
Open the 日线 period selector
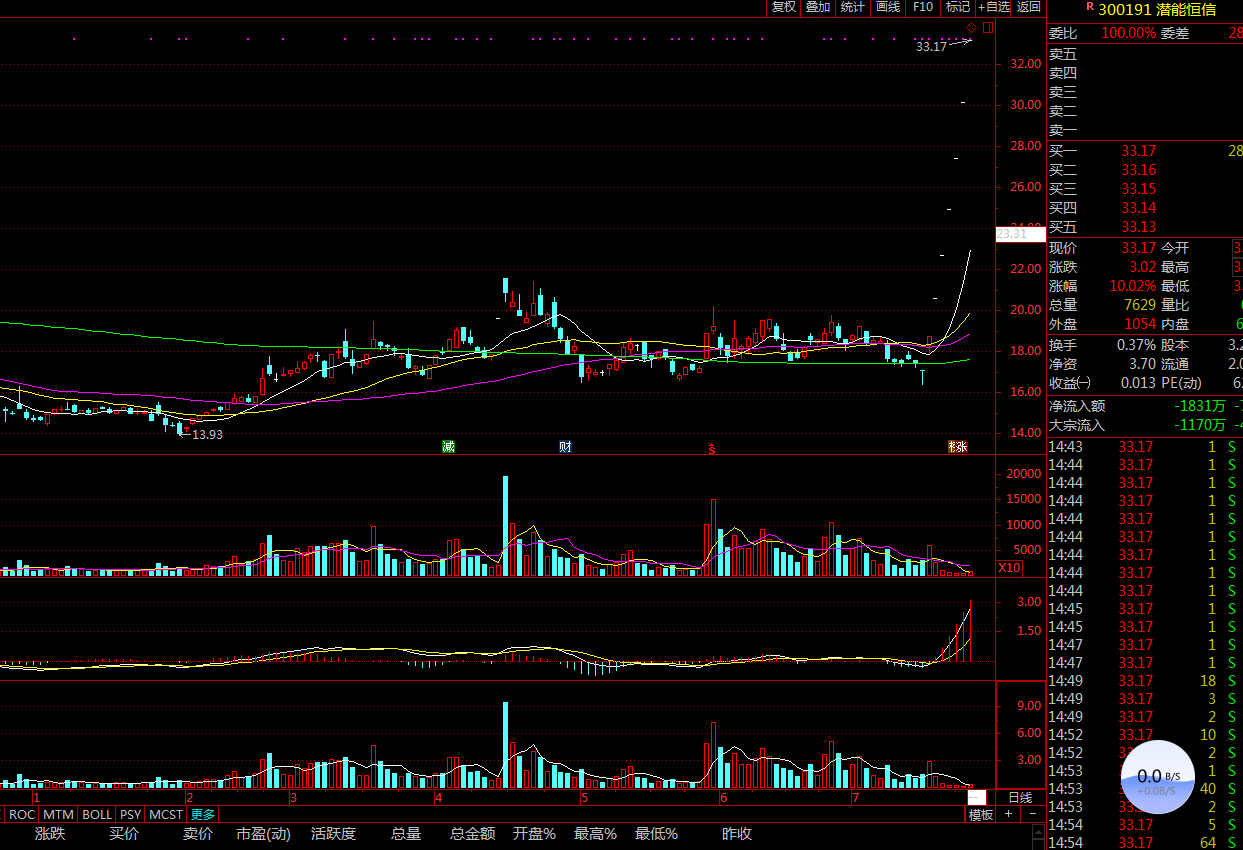1020,797
